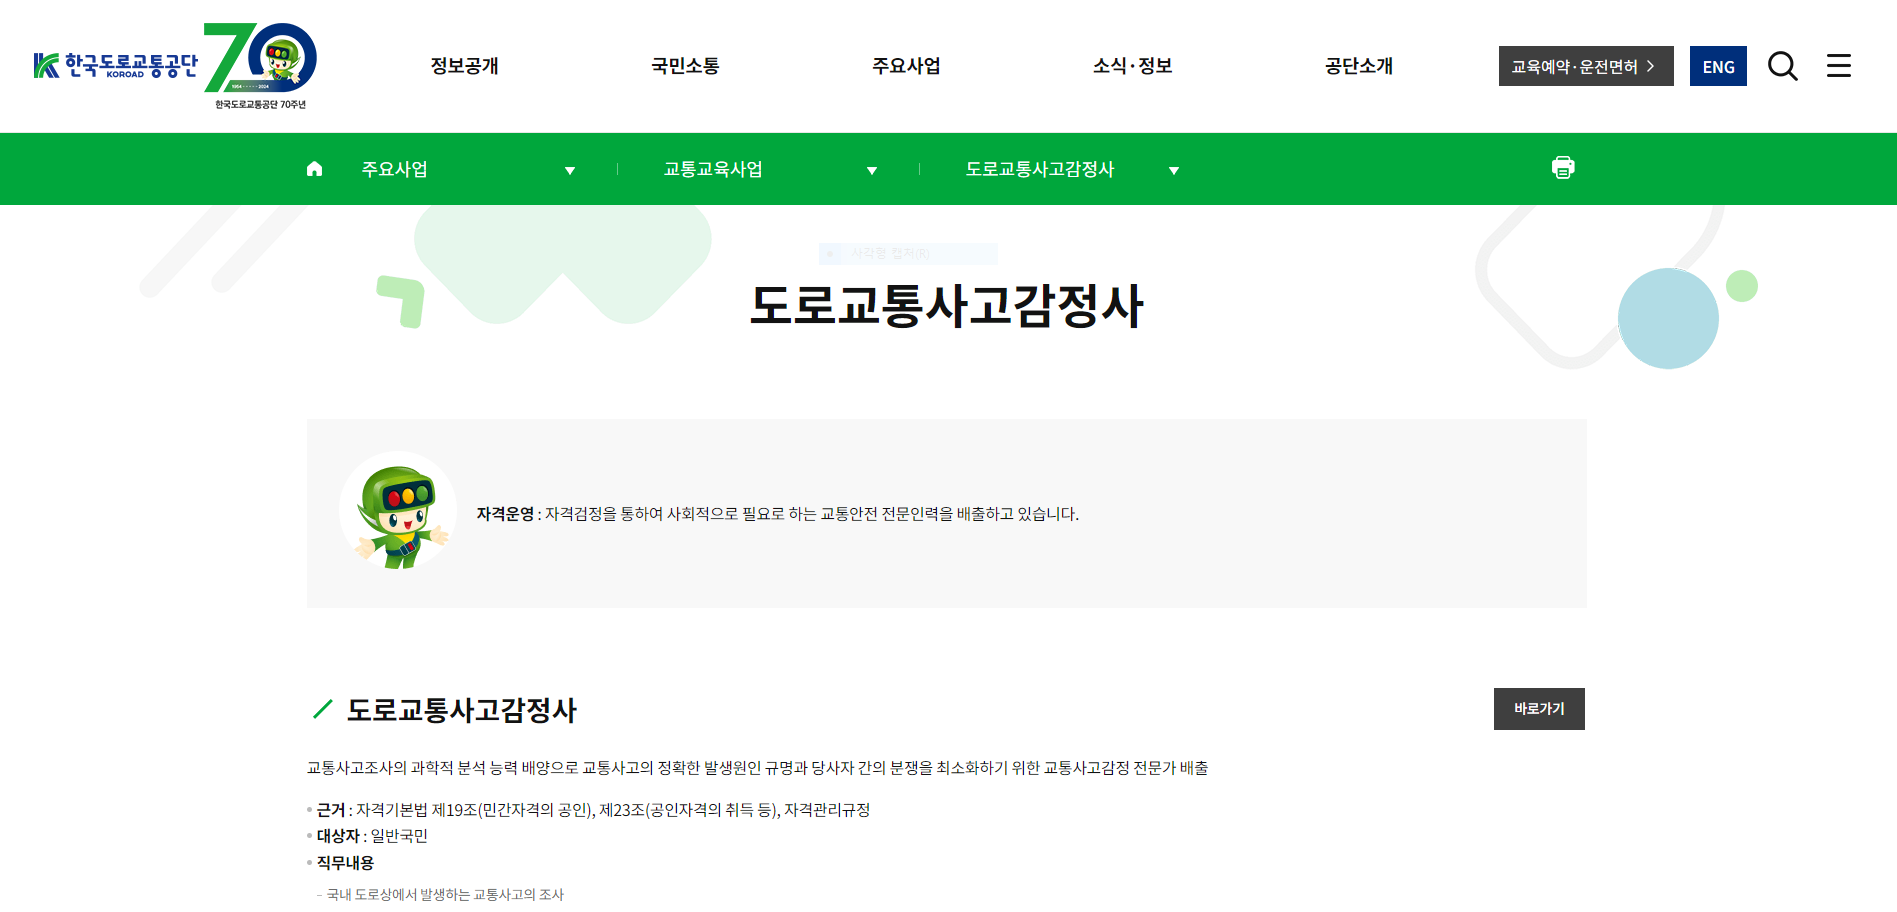Image resolution: width=1897 pixels, height=912 pixels.
Task: Click the 한국도로교통공단 KOROAD logo
Action: coord(120,63)
